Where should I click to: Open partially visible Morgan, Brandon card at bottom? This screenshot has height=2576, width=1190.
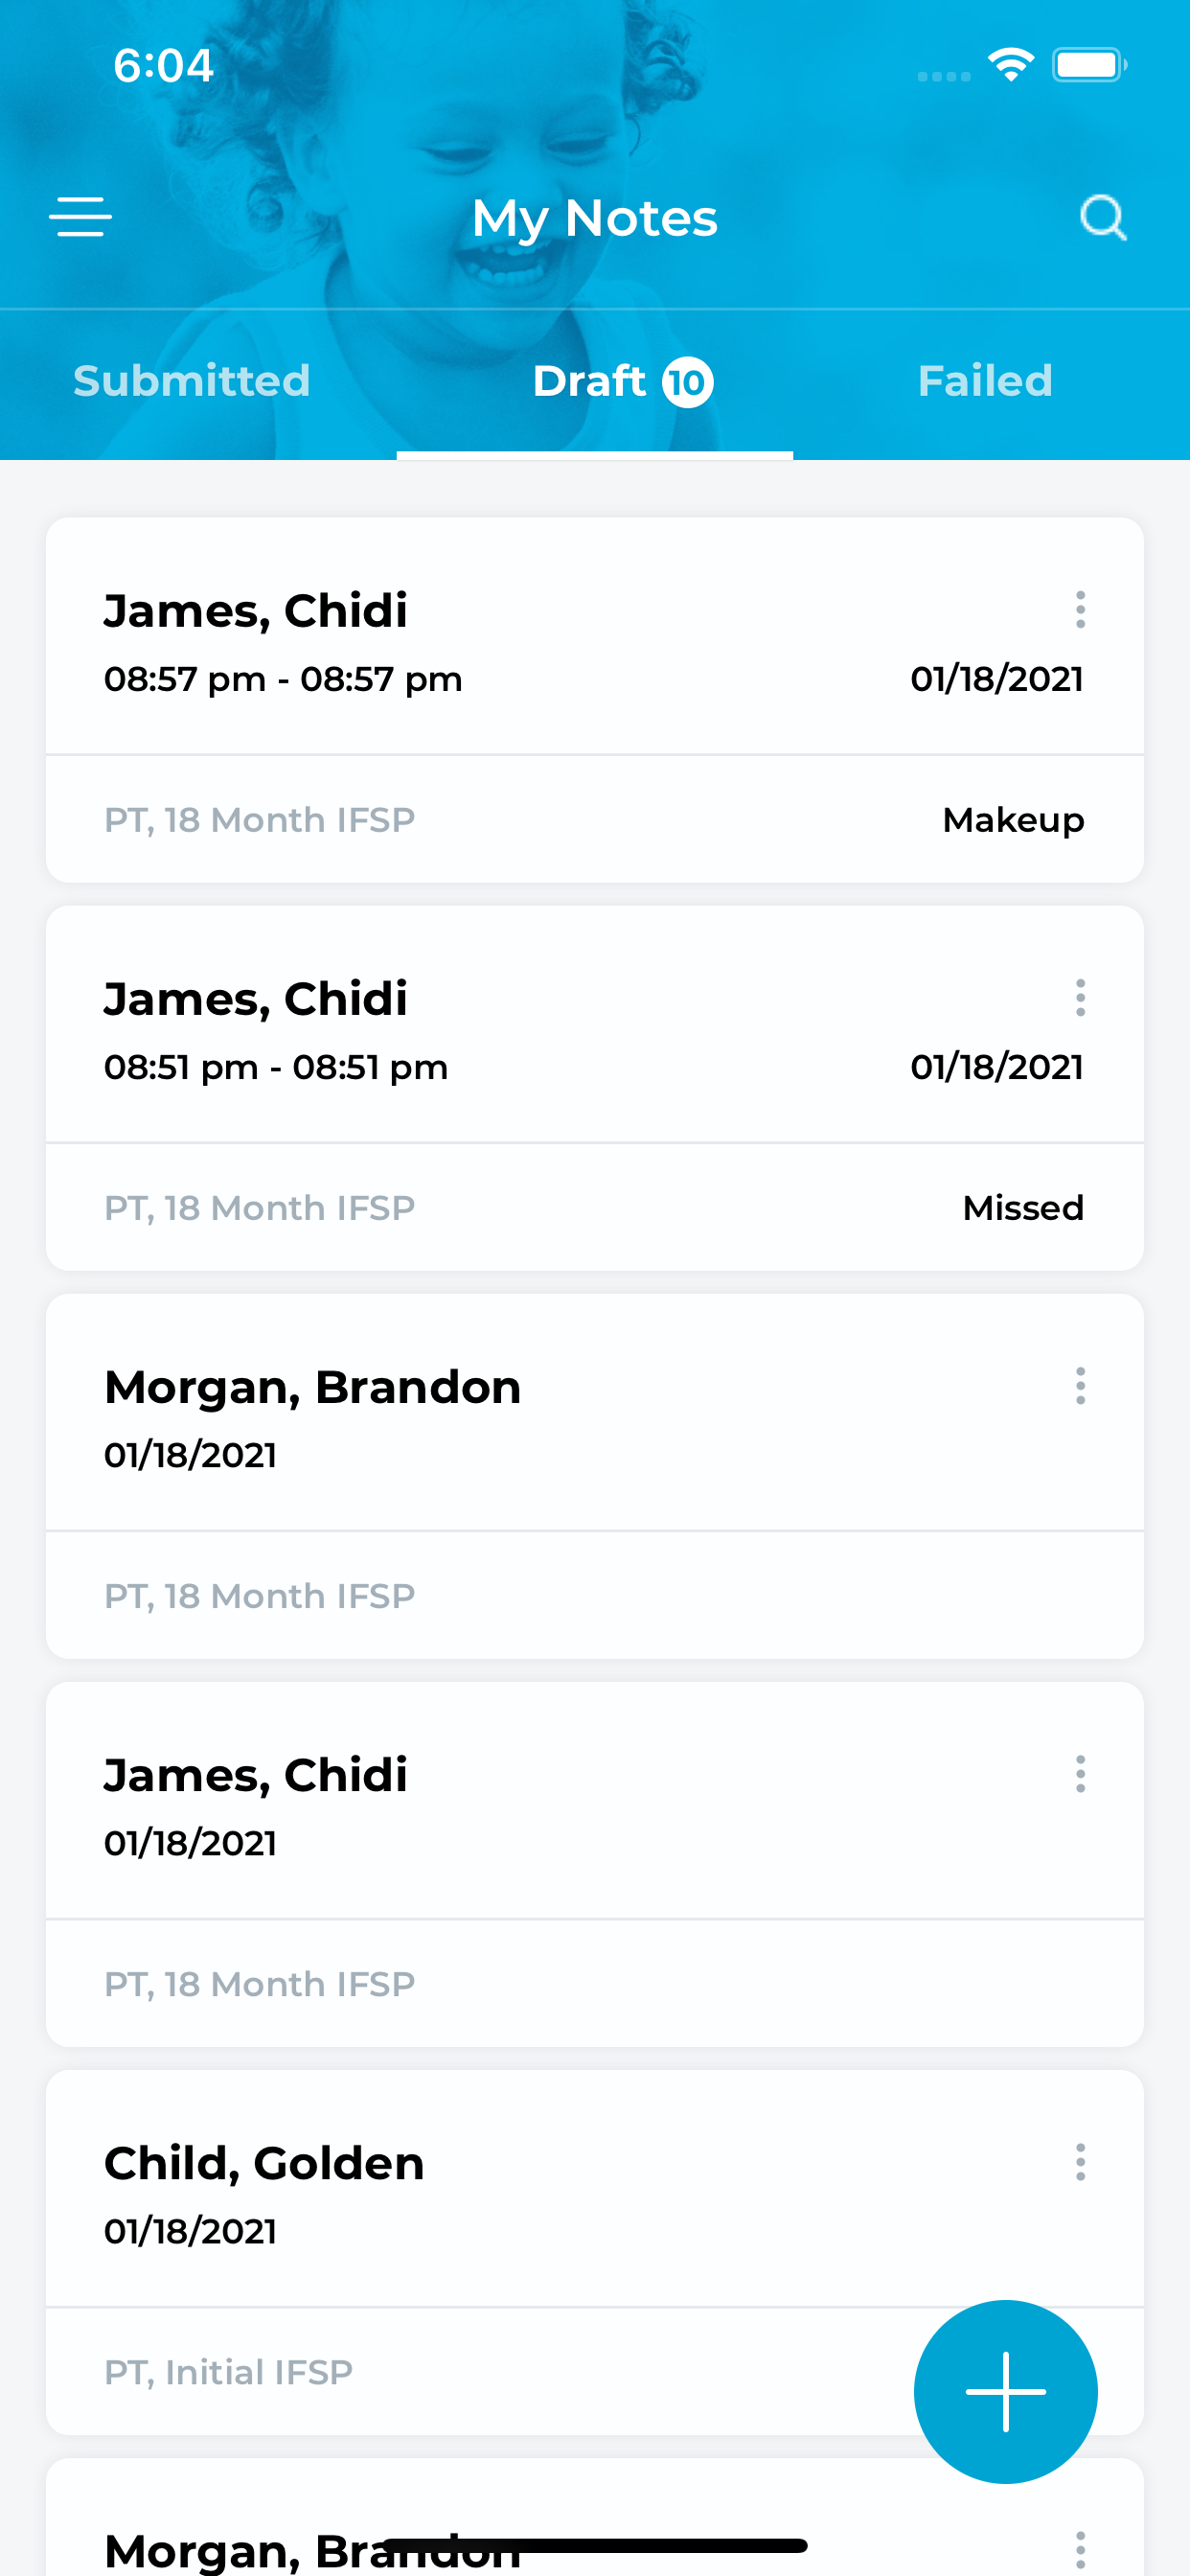[595, 2517]
